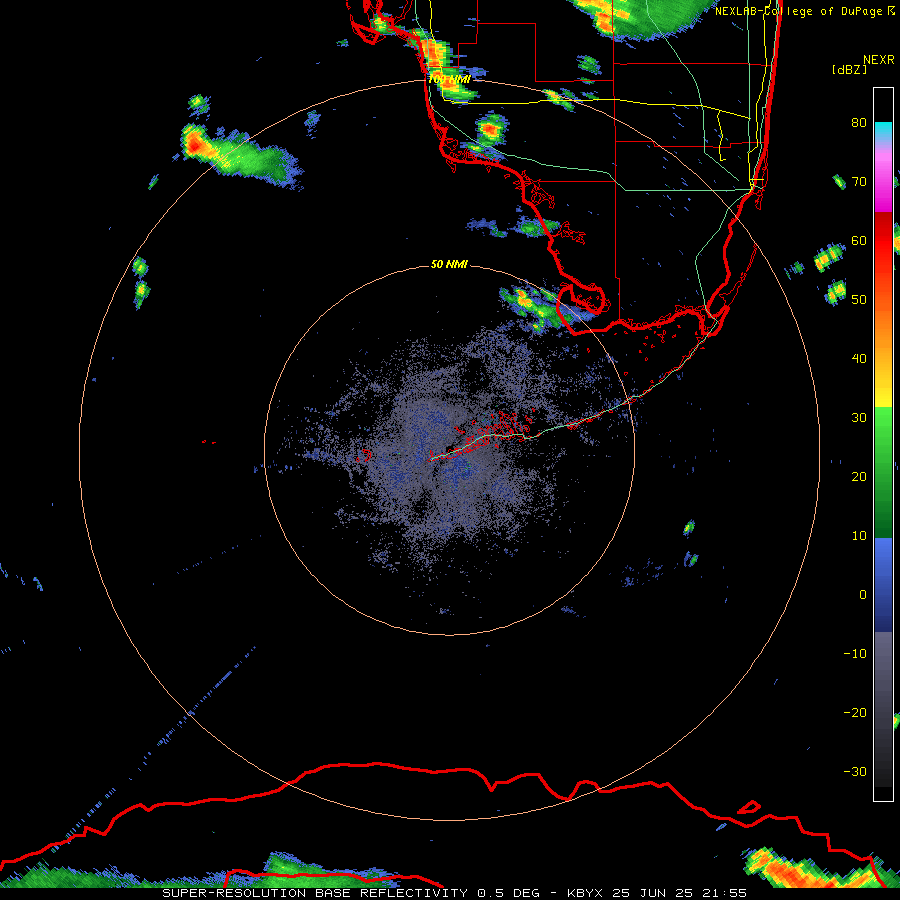The width and height of the screenshot is (900, 900).
Task: Click the 70 value on dBZ scale
Action: (x=859, y=181)
